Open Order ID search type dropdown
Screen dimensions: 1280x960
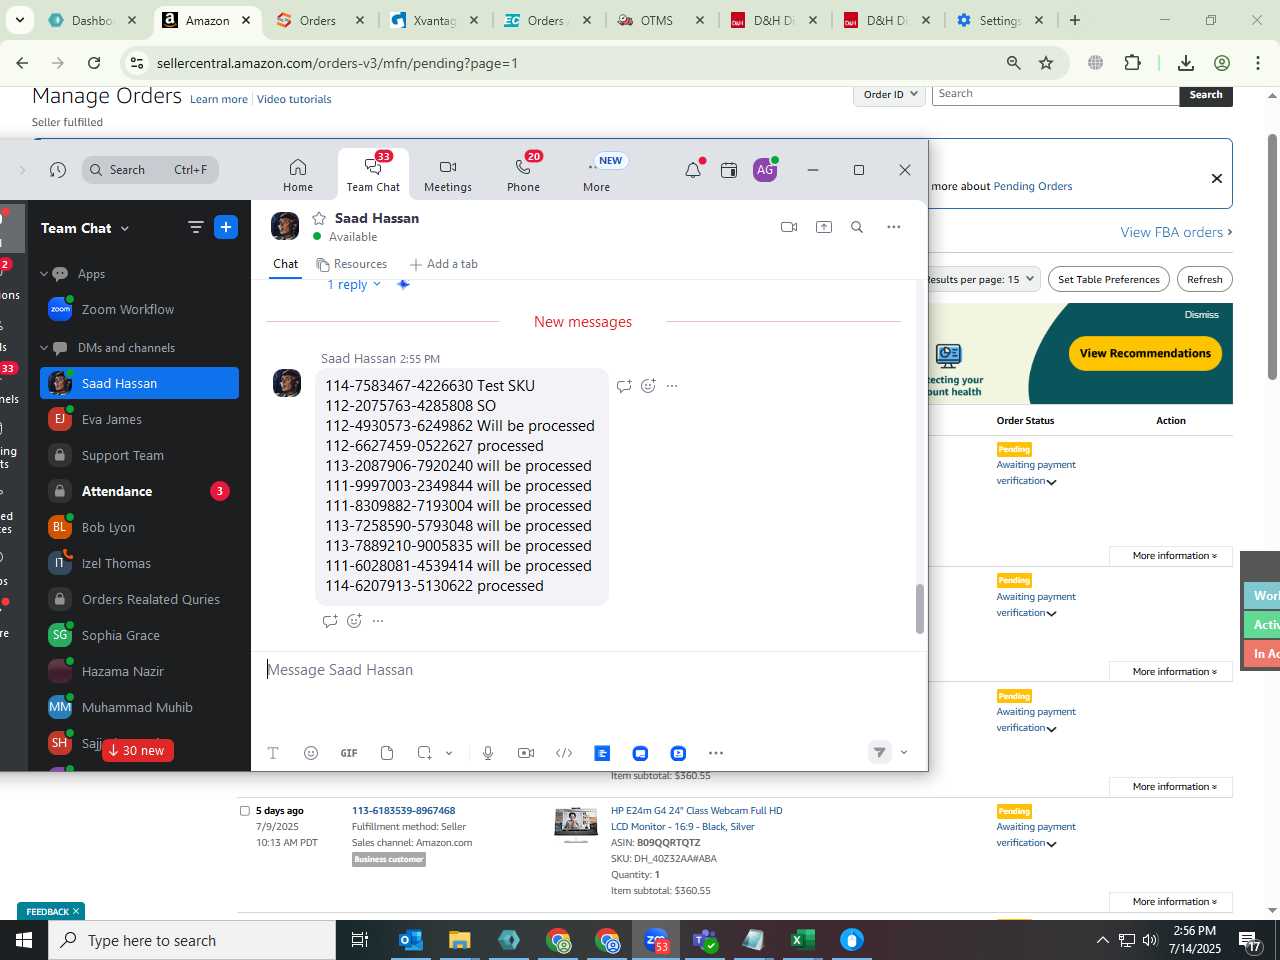coord(889,94)
